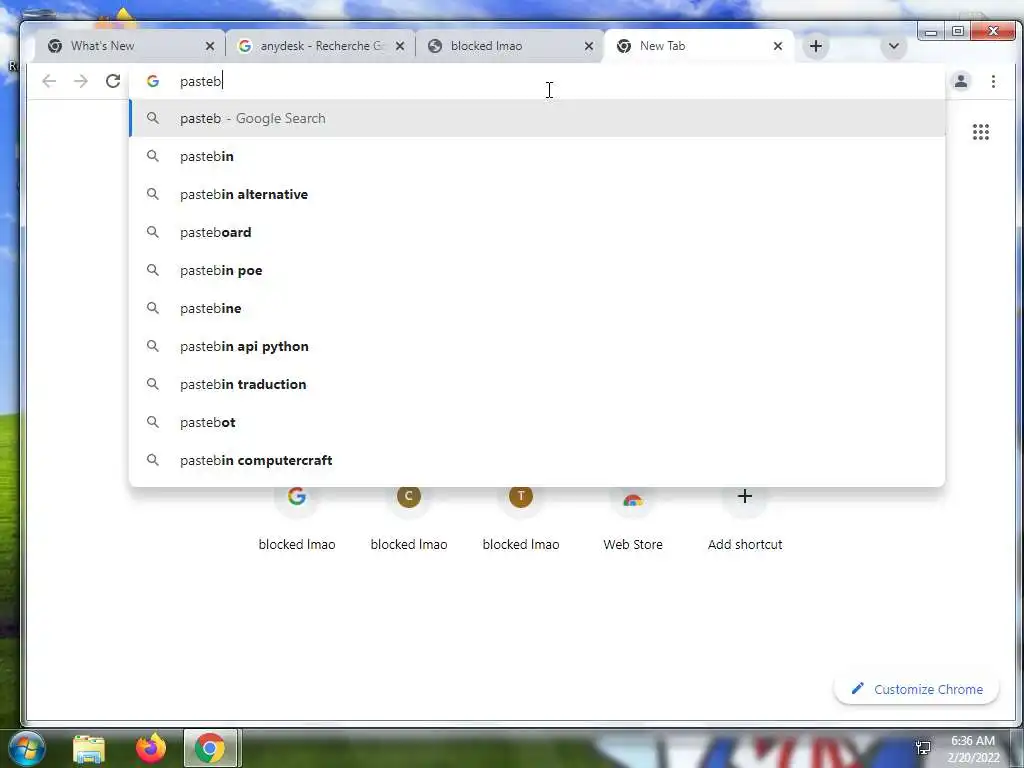
Task: Choose the pastebin api python suggestion
Action: click(537, 346)
